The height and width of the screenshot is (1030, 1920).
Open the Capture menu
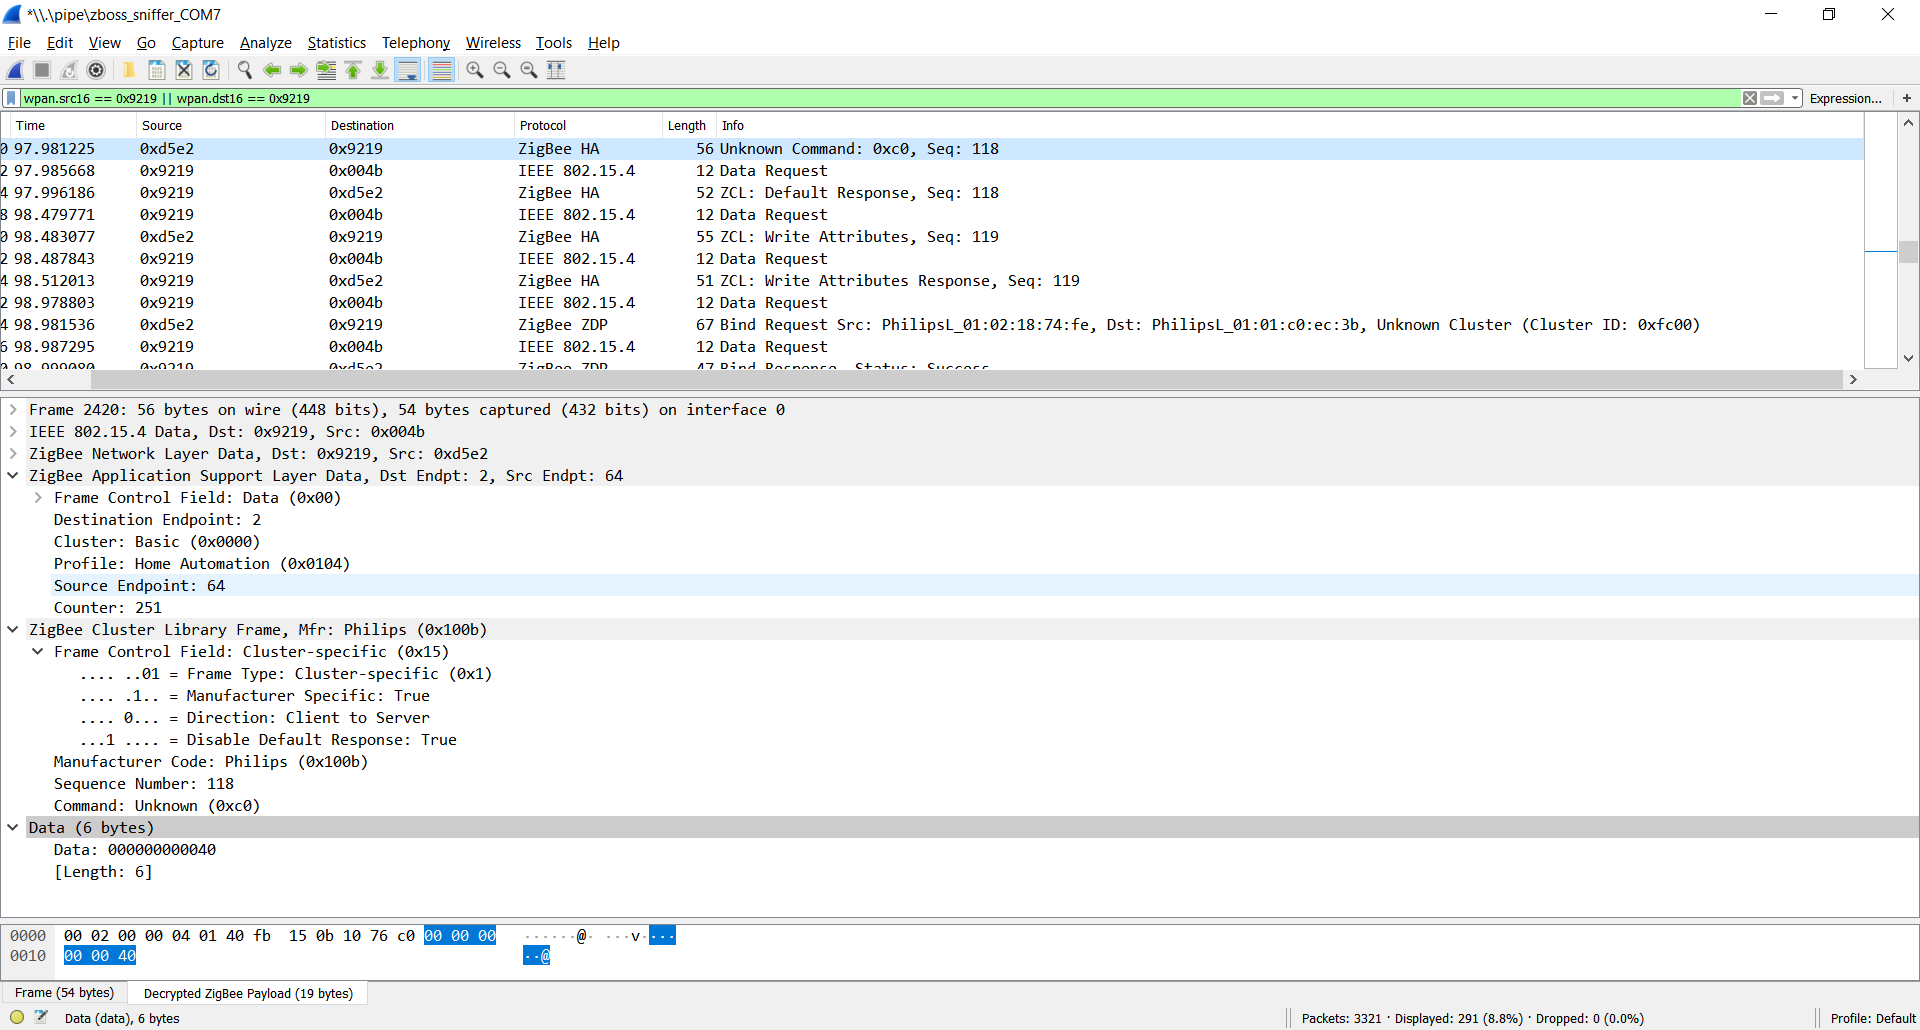[197, 43]
